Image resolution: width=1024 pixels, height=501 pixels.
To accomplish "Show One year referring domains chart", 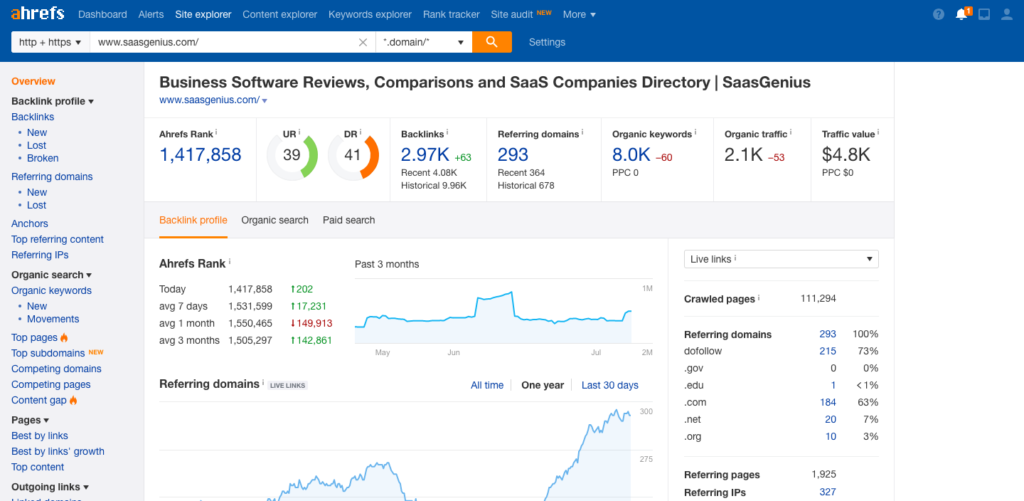I will tap(543, 385).
